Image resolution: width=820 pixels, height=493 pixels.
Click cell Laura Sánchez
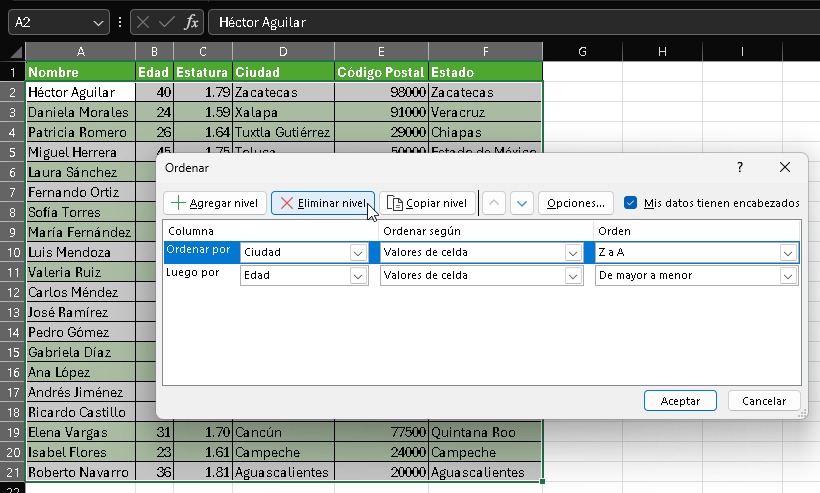pos(81,172)
